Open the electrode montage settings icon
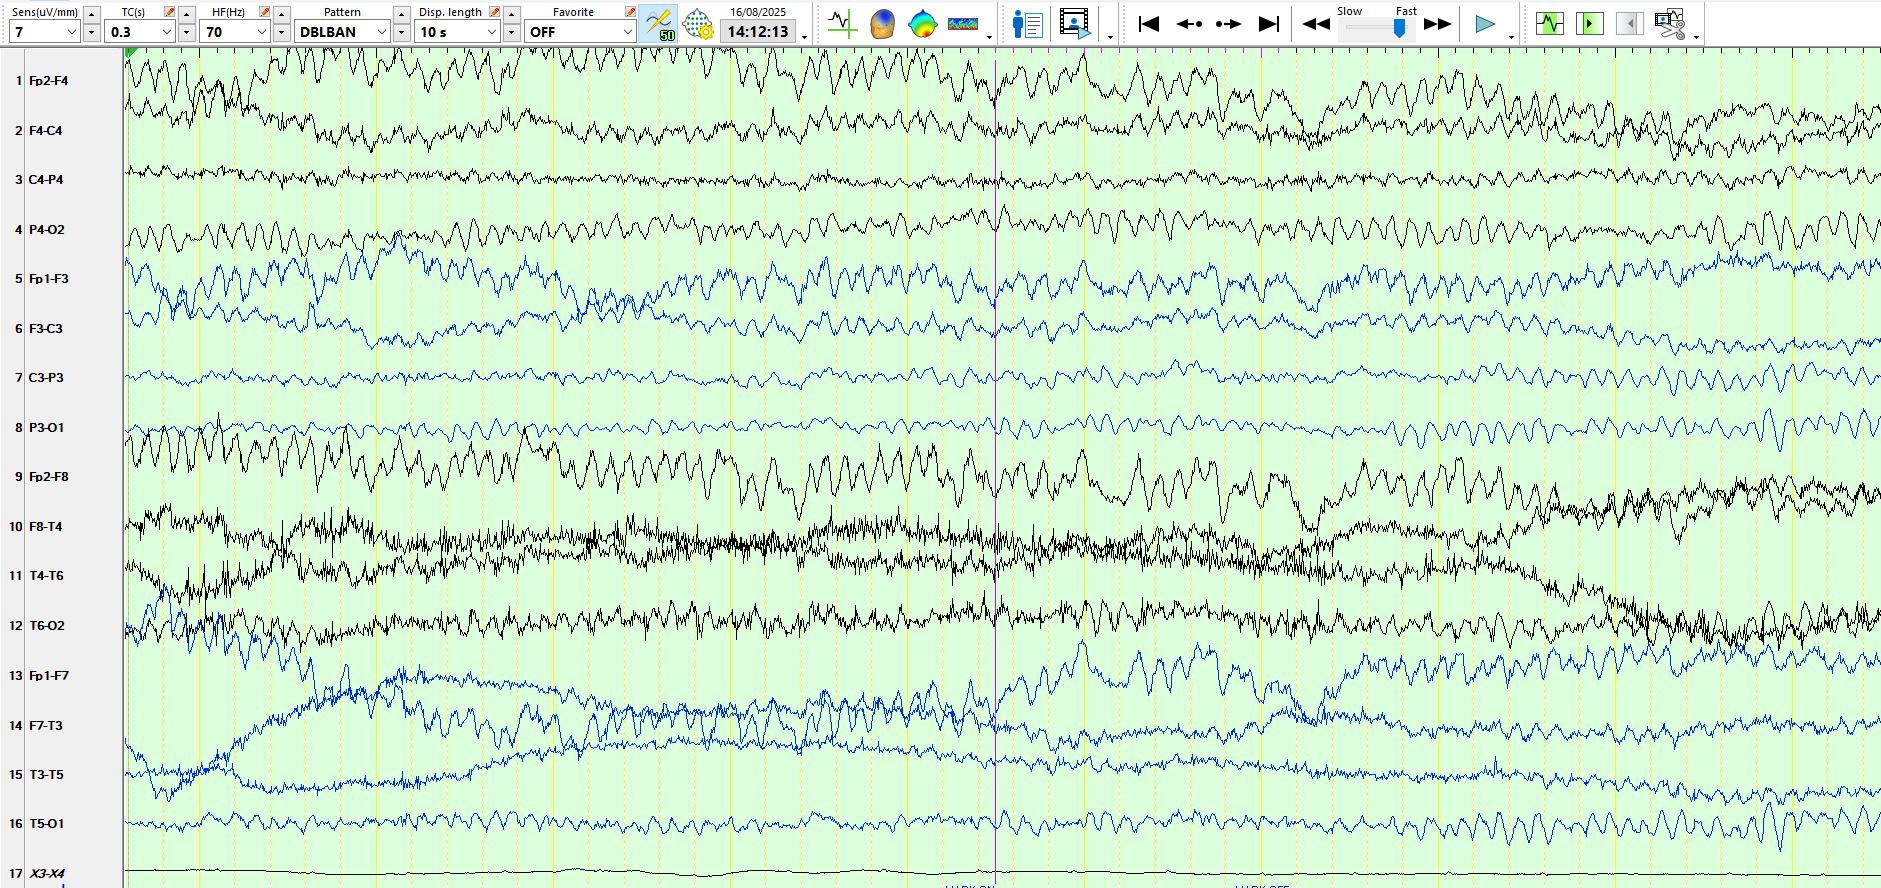Screen dimensions: 1881x888 point(698,24)
